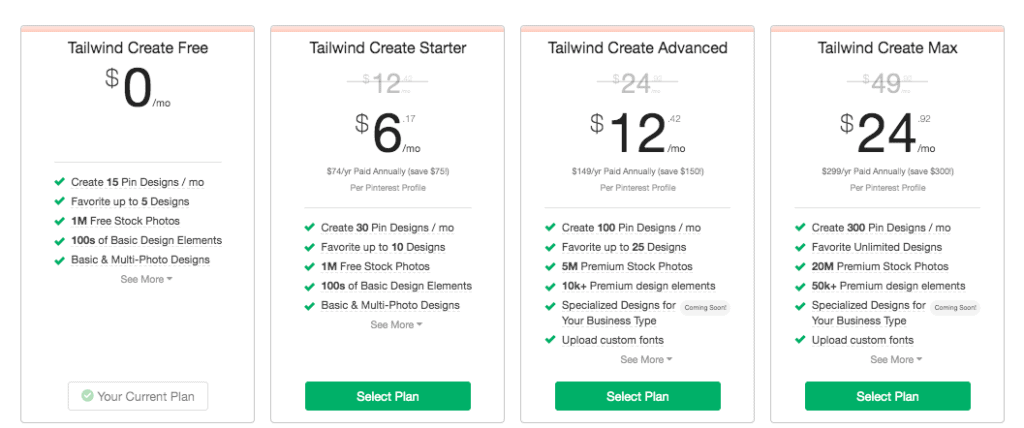Click 100s of Basic Design Elements in Free plan

tap(146, 240)
